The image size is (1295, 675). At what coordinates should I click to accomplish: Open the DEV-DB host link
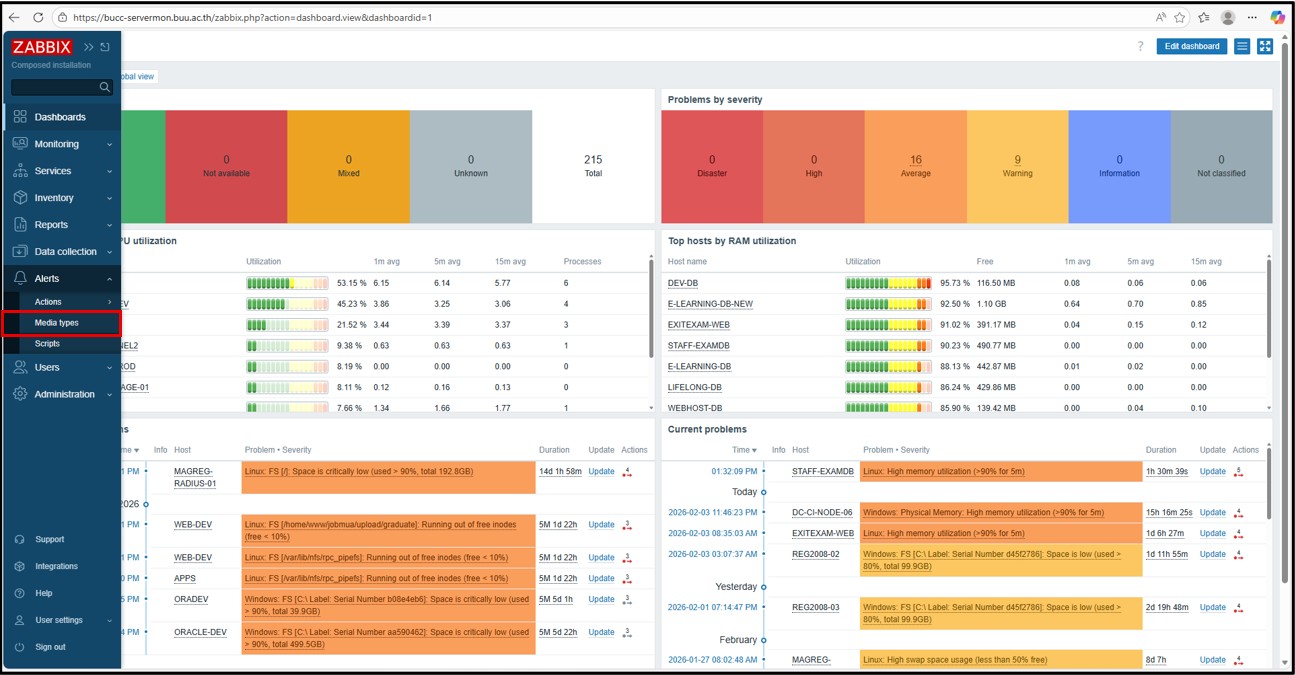683,283
